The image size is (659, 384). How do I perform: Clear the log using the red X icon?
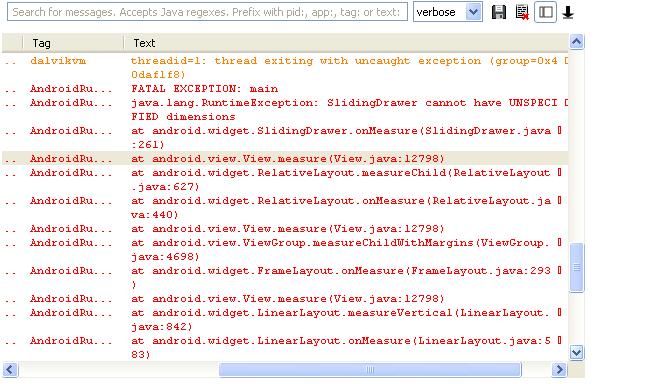pyautogui.click(x=522, y=12)
